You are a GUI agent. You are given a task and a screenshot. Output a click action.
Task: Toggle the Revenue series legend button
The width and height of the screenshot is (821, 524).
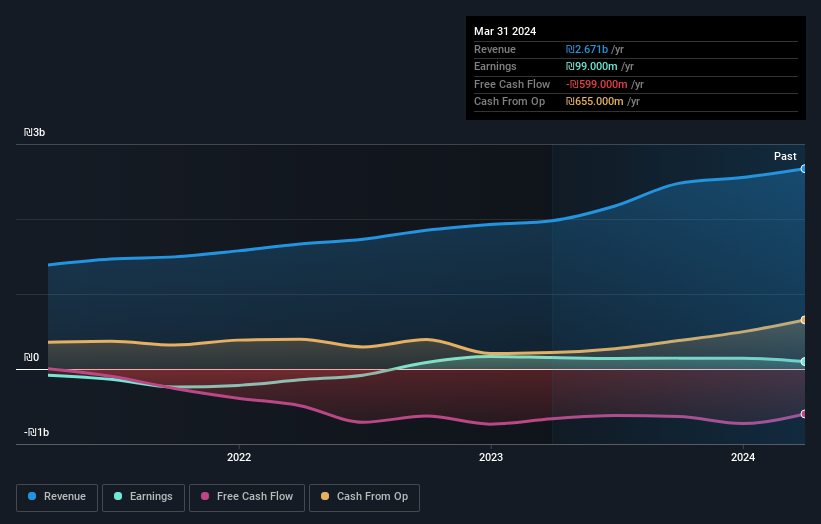click(x=57, y=497)
